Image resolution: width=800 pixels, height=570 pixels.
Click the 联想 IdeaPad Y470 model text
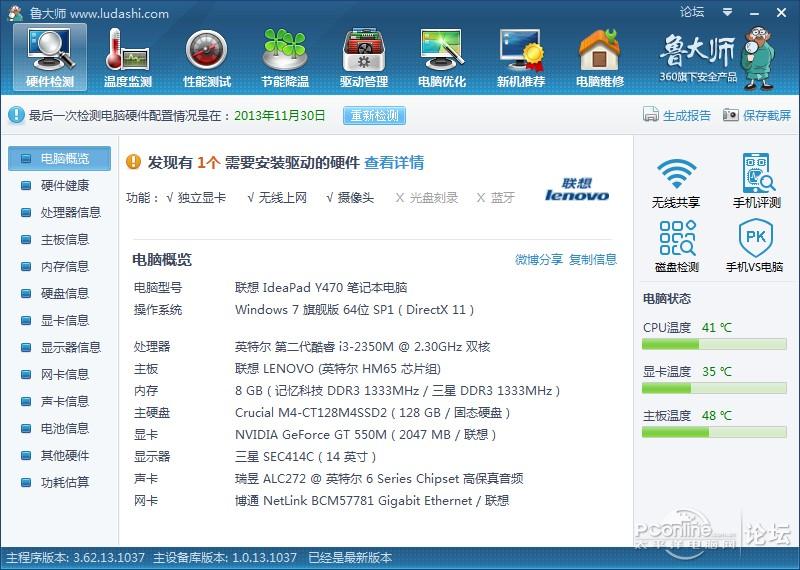tap(321, 288)
